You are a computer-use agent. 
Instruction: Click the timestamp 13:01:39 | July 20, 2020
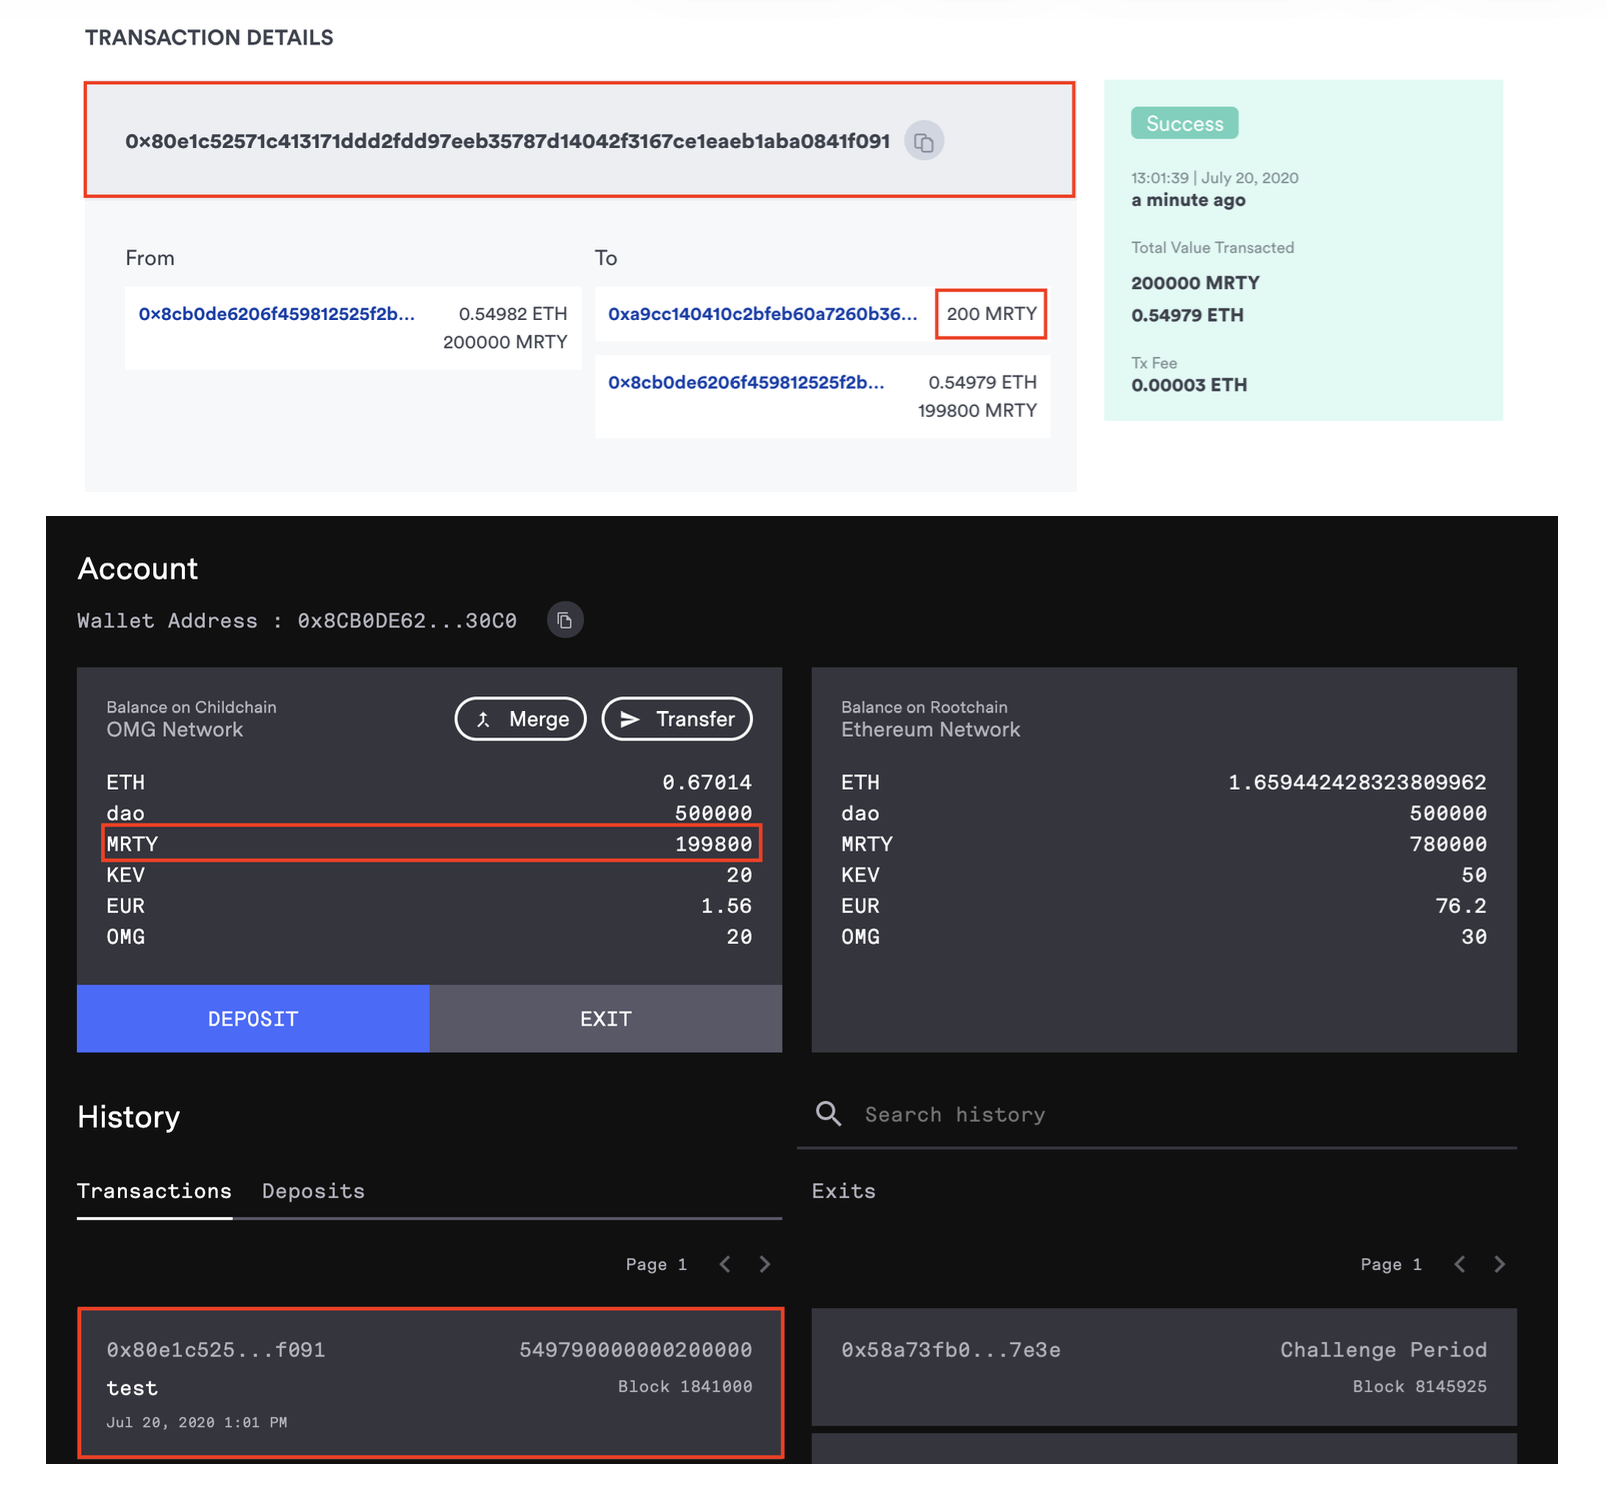[x=1215, y=178]
